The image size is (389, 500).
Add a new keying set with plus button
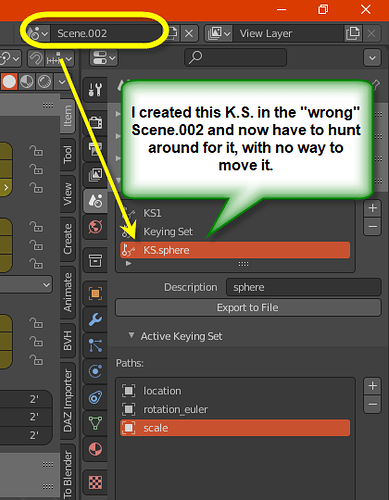(372, 208)
